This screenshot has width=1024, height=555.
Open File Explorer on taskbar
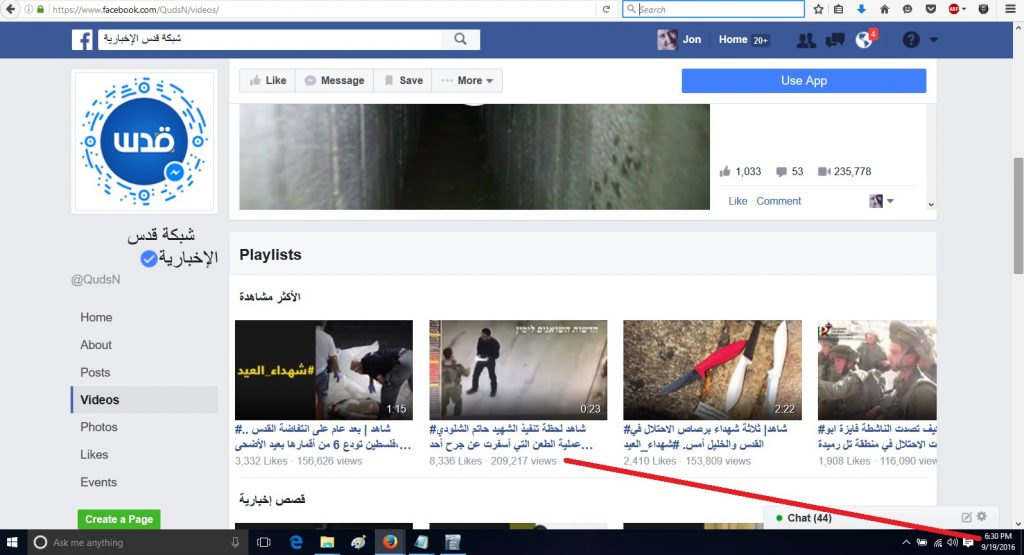click(327, 542)
